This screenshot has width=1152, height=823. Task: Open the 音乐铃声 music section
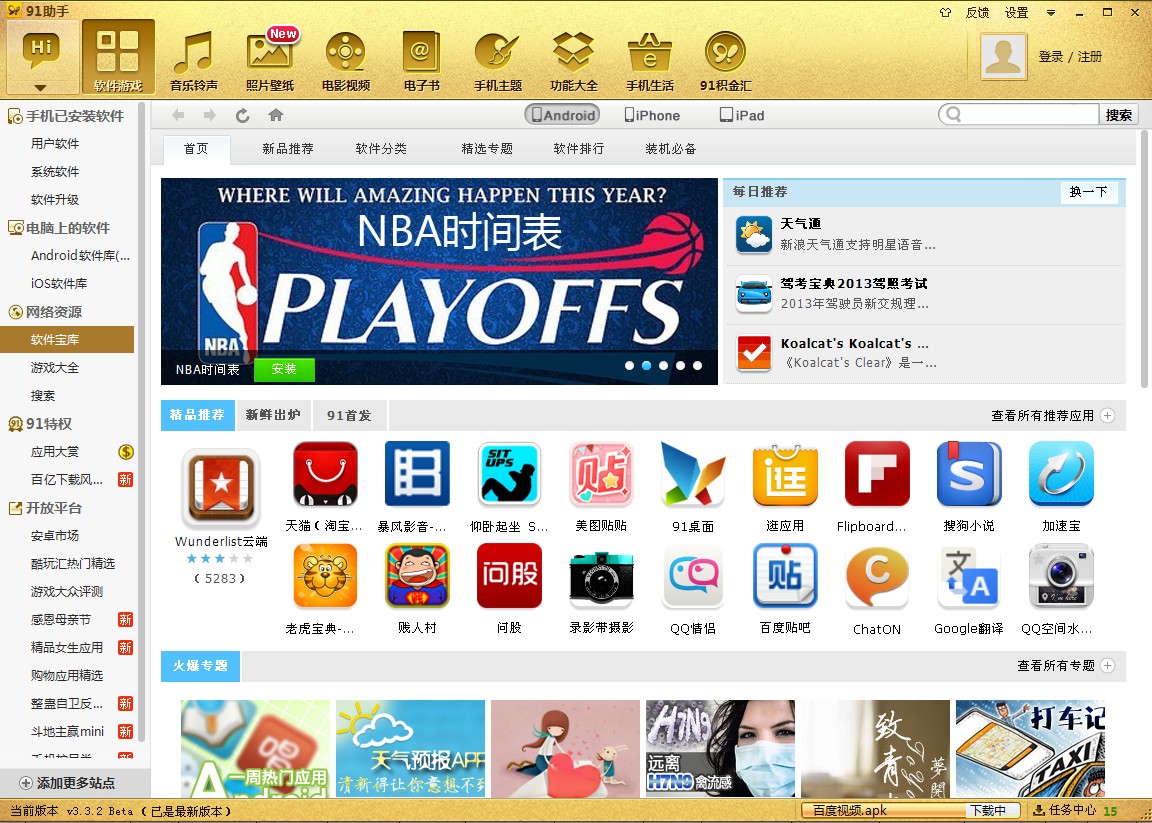point(194,60)
